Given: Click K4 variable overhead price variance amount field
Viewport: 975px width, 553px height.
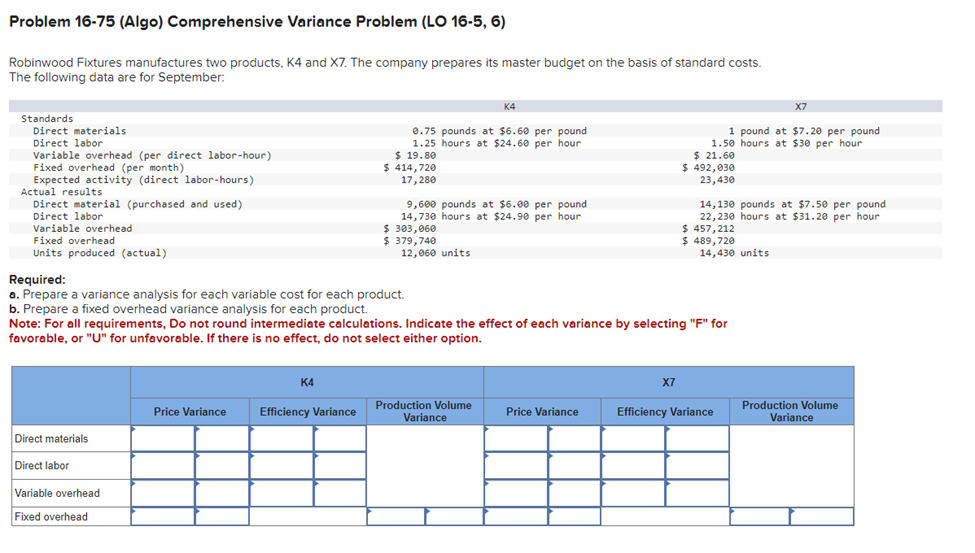Looking at the screenshot, I should (163, 493).
